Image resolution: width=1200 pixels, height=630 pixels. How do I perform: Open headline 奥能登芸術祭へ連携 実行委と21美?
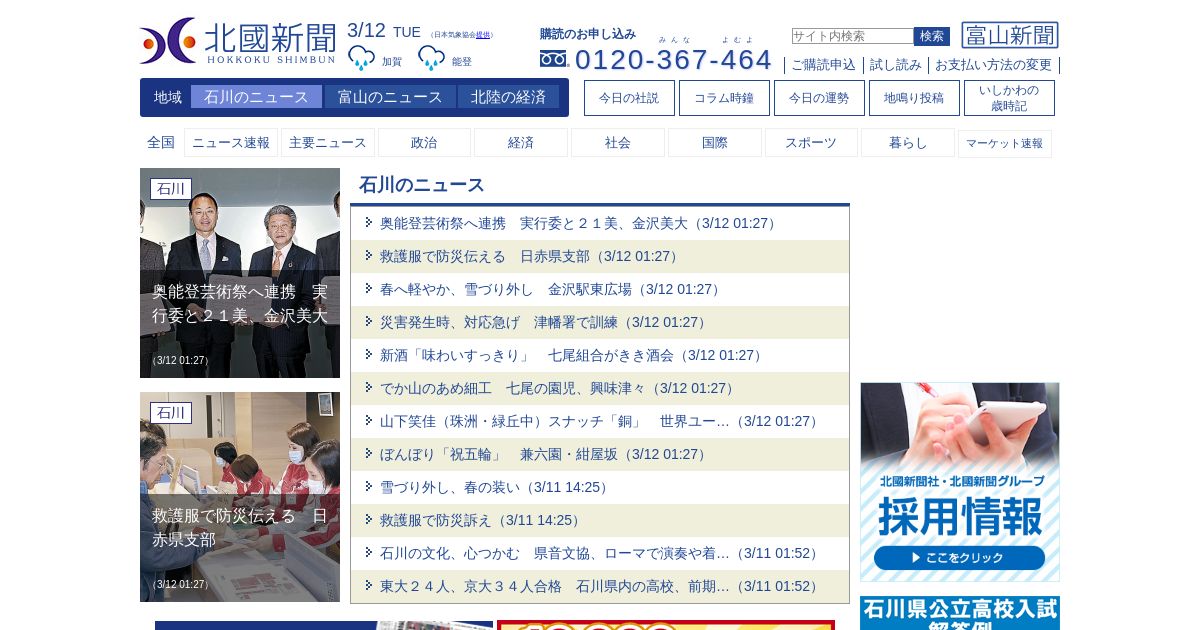point(579,223)
